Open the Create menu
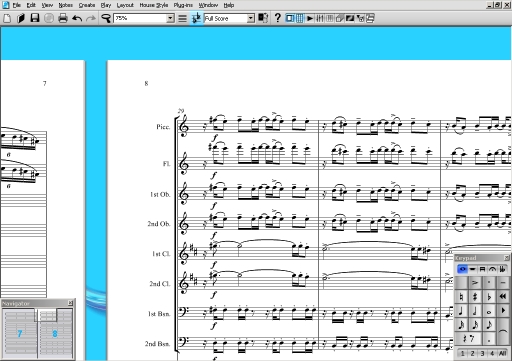Image resolution: width=512 pixels, height=361 pixels. [87, 5]
